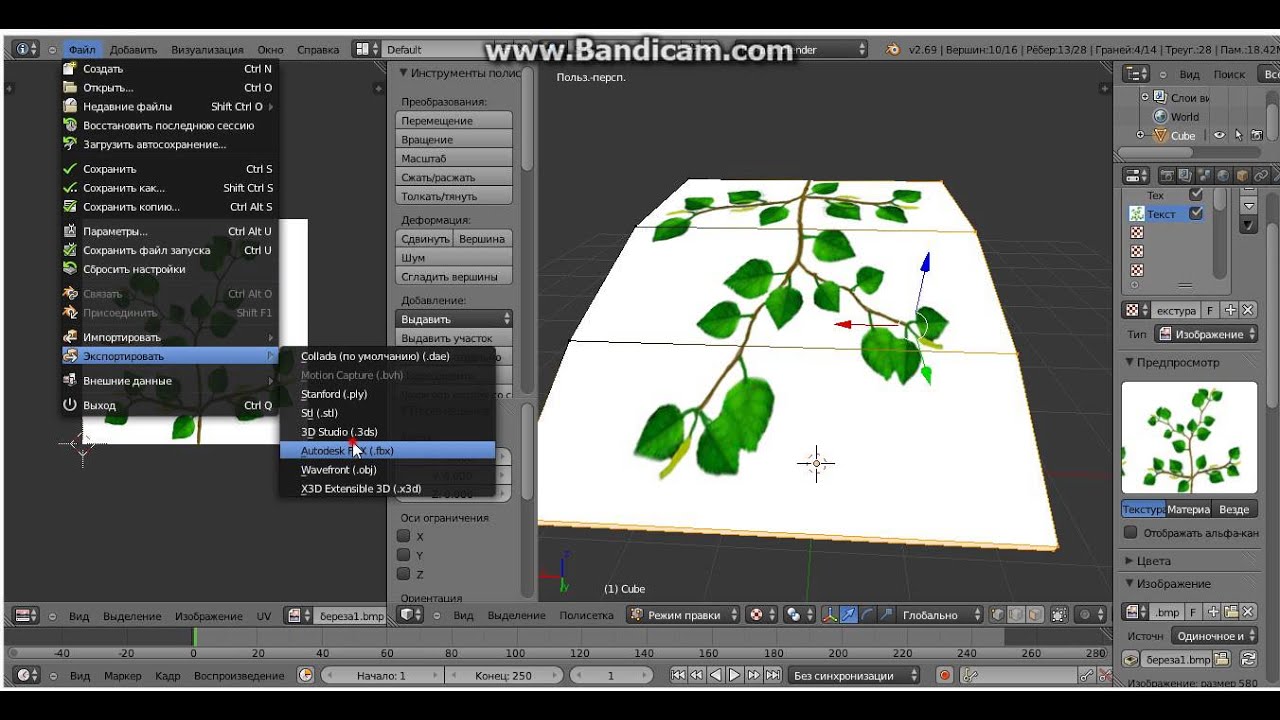This screenshot has height=720, width=1280.
Task: Switch preview to Материал tab
Action: coord(1189,509)
